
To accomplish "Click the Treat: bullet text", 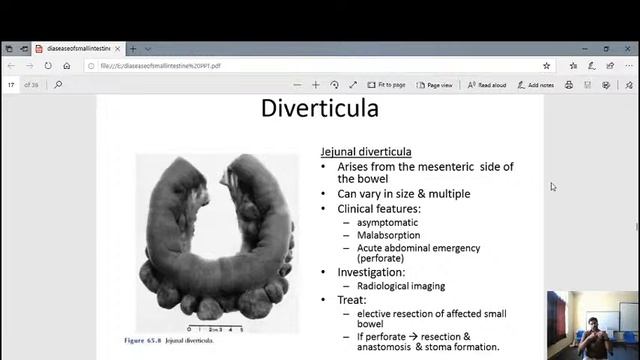I will (x=352, y=300).
